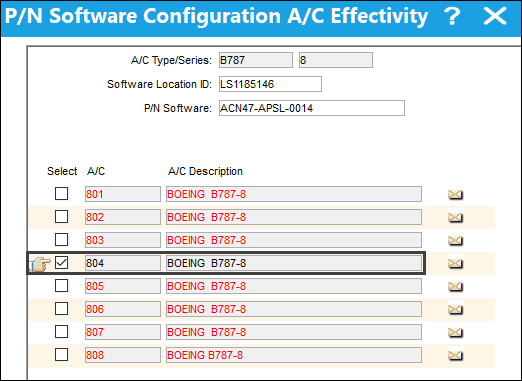Open the envelope note icon for aircraft 806

[x=455, y=309]
